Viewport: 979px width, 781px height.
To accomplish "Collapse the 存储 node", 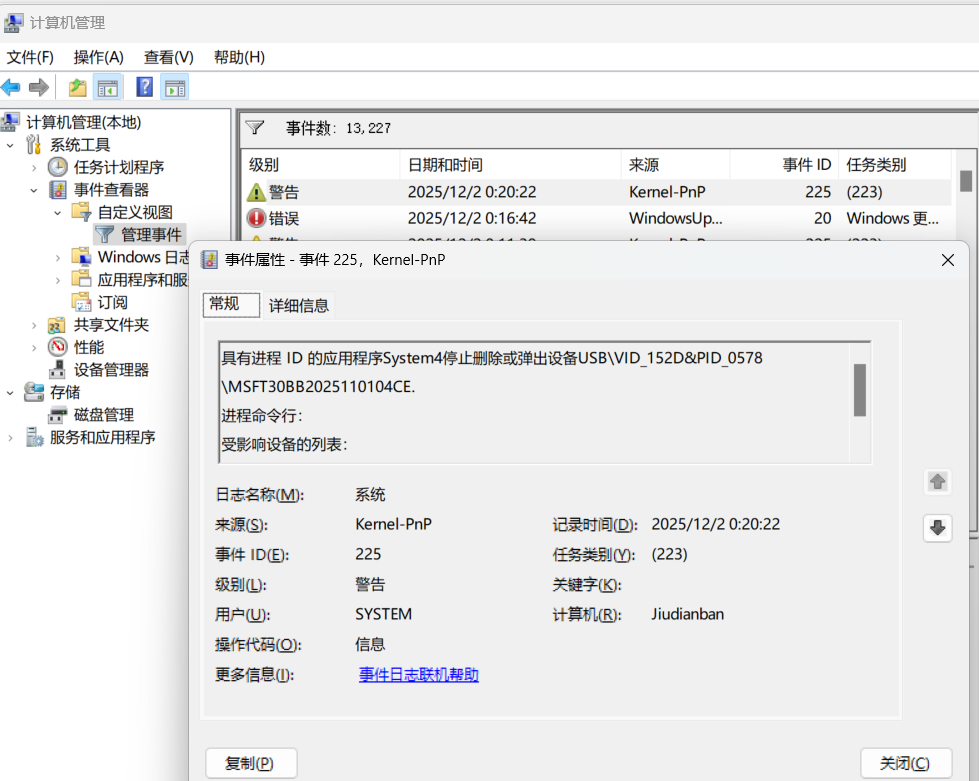I will click(x=10, y=392).
